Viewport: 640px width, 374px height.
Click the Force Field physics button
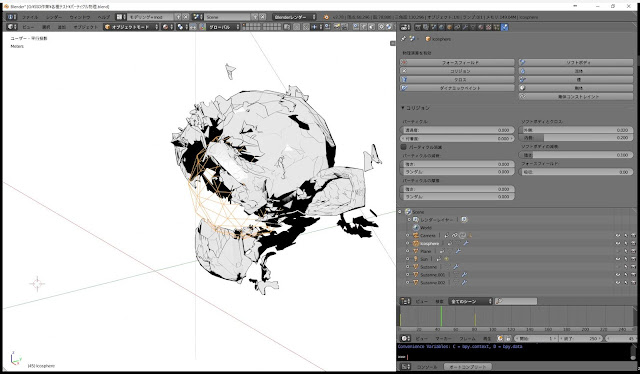(x=457, y=62)
